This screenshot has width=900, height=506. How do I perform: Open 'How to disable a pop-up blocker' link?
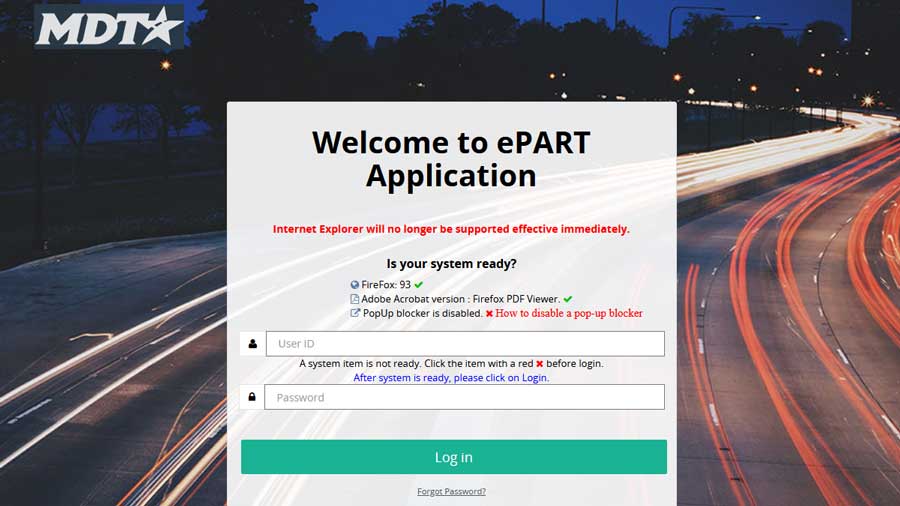[569, 313]
